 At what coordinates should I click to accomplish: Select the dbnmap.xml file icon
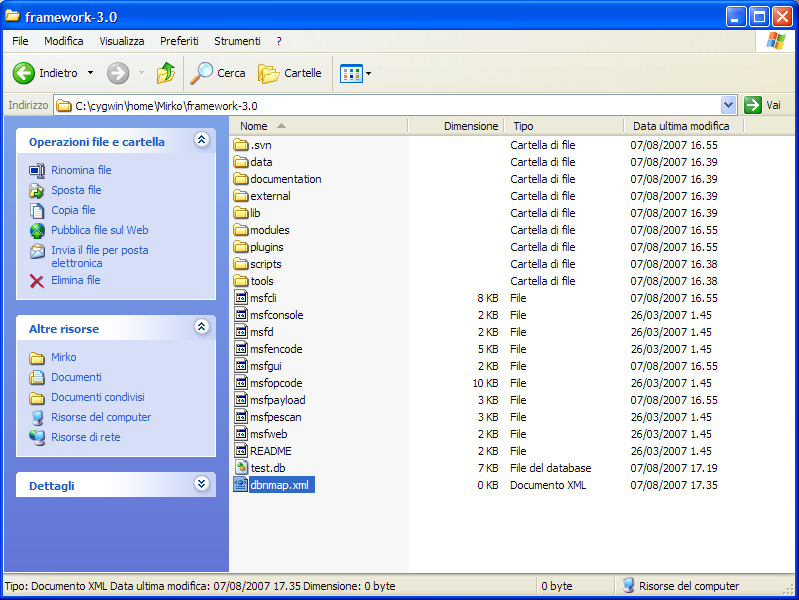coord(241,485)
